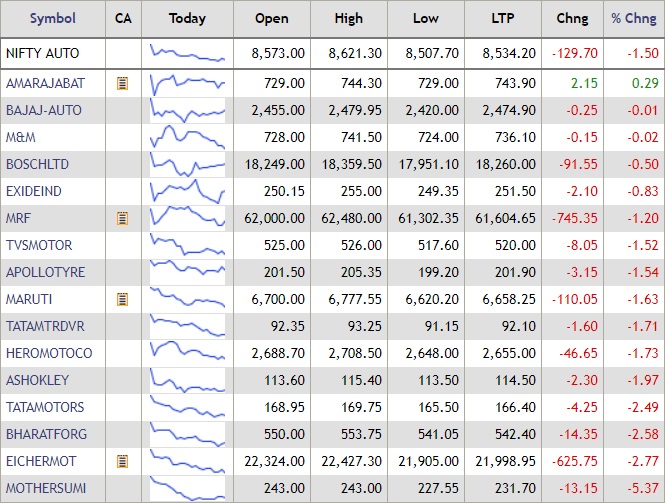Image resolution: width=665 pixels, height=503 pixels.
Task: Open the MOTHERSUMI symbol link
Action: pos(46,488)
